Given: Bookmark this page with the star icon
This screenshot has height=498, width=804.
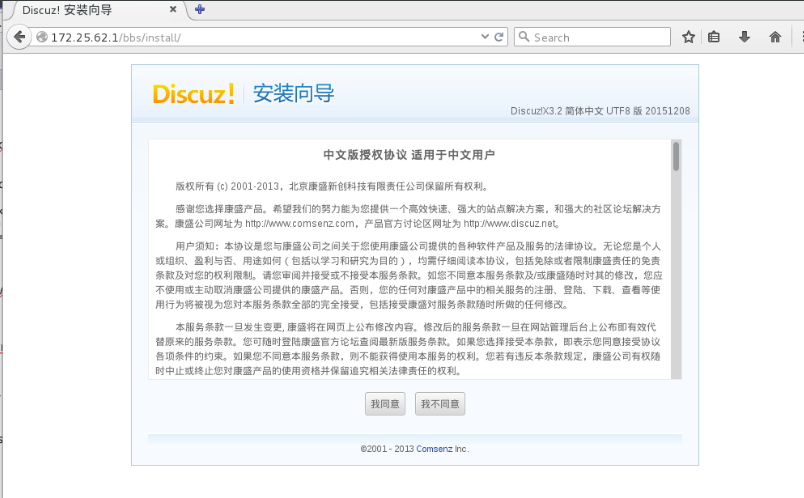Looking at the screenshot, I should coord(688,37).
